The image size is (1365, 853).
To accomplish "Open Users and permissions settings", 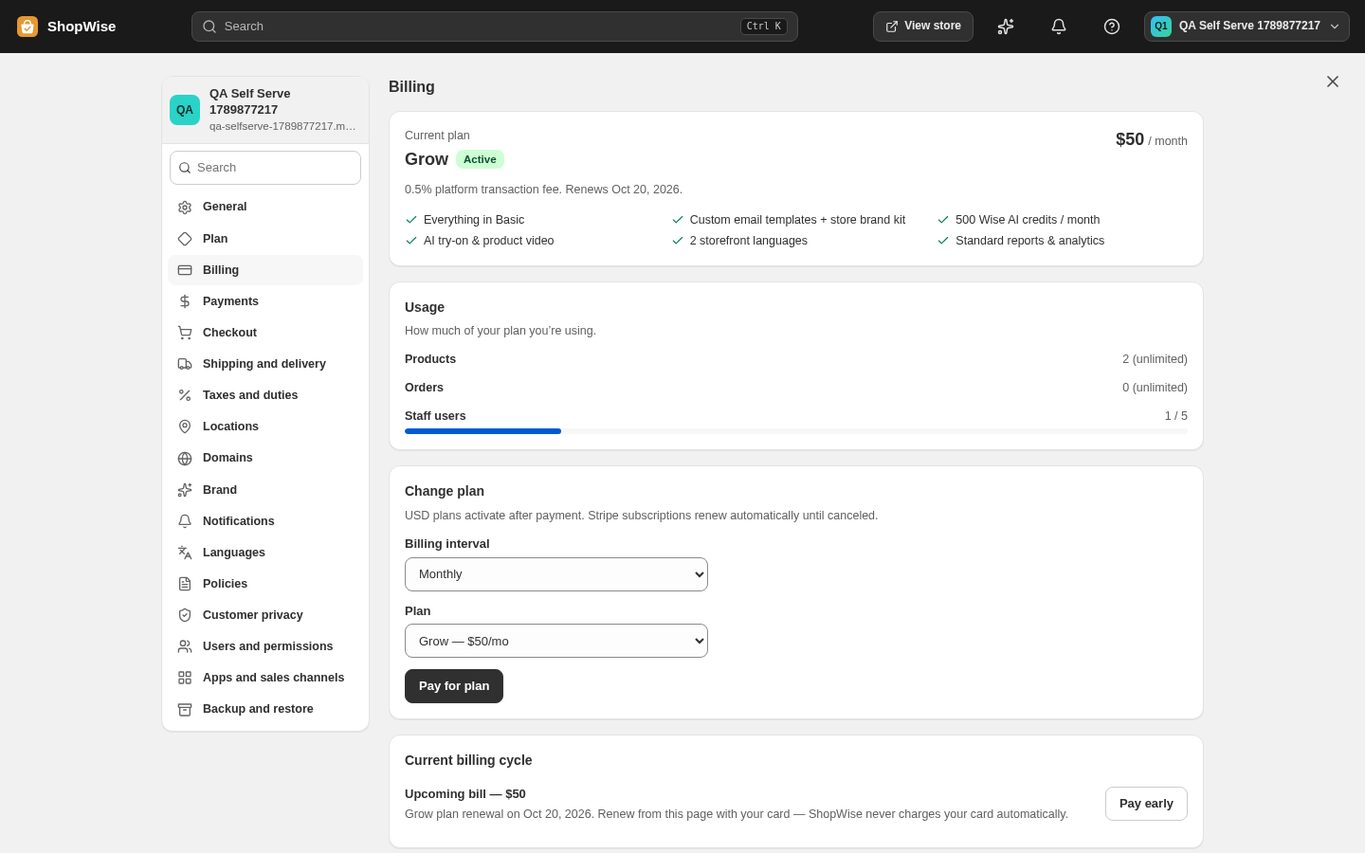I will coord(266,646).
